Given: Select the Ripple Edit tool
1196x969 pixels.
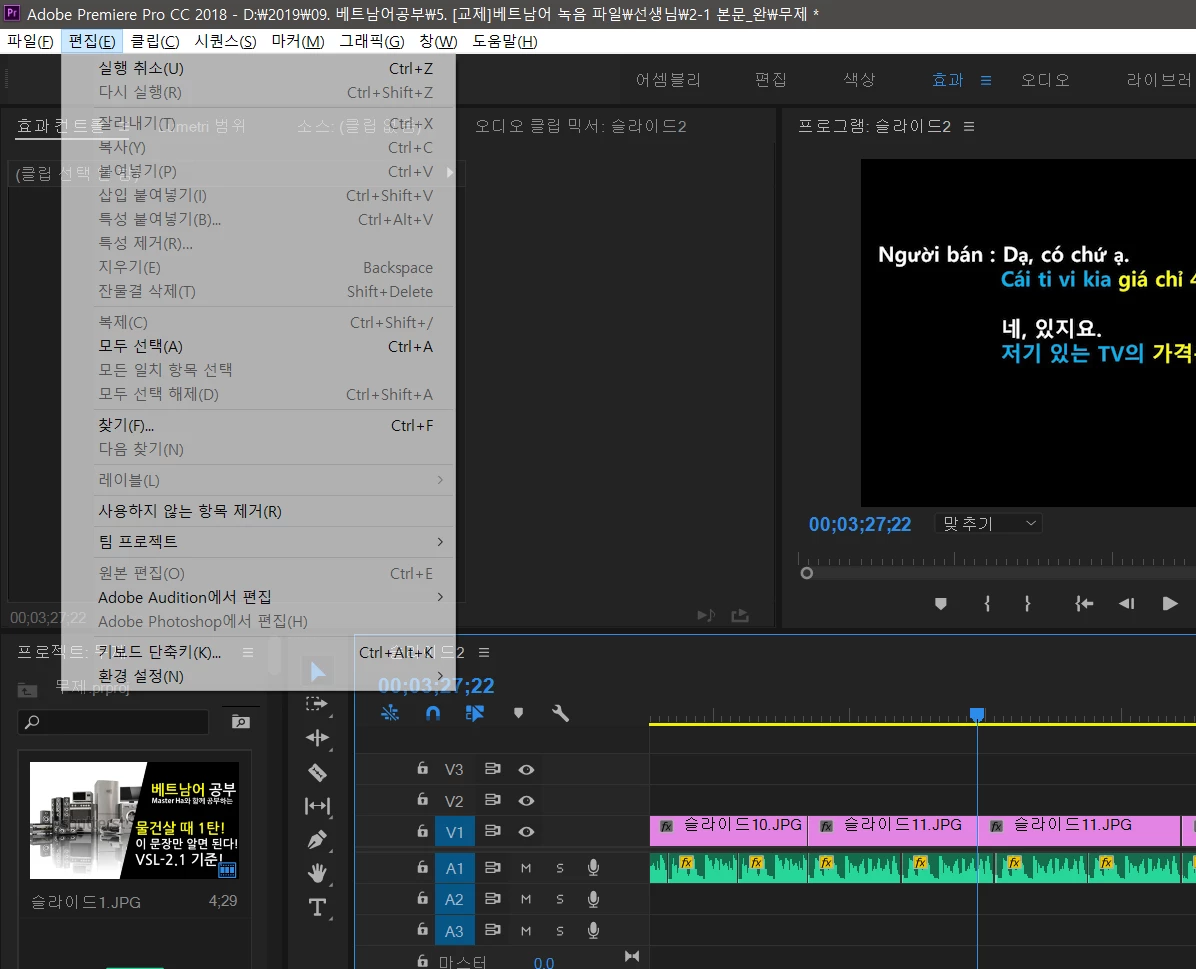Looking at the screenshot, I should [317, 738].
